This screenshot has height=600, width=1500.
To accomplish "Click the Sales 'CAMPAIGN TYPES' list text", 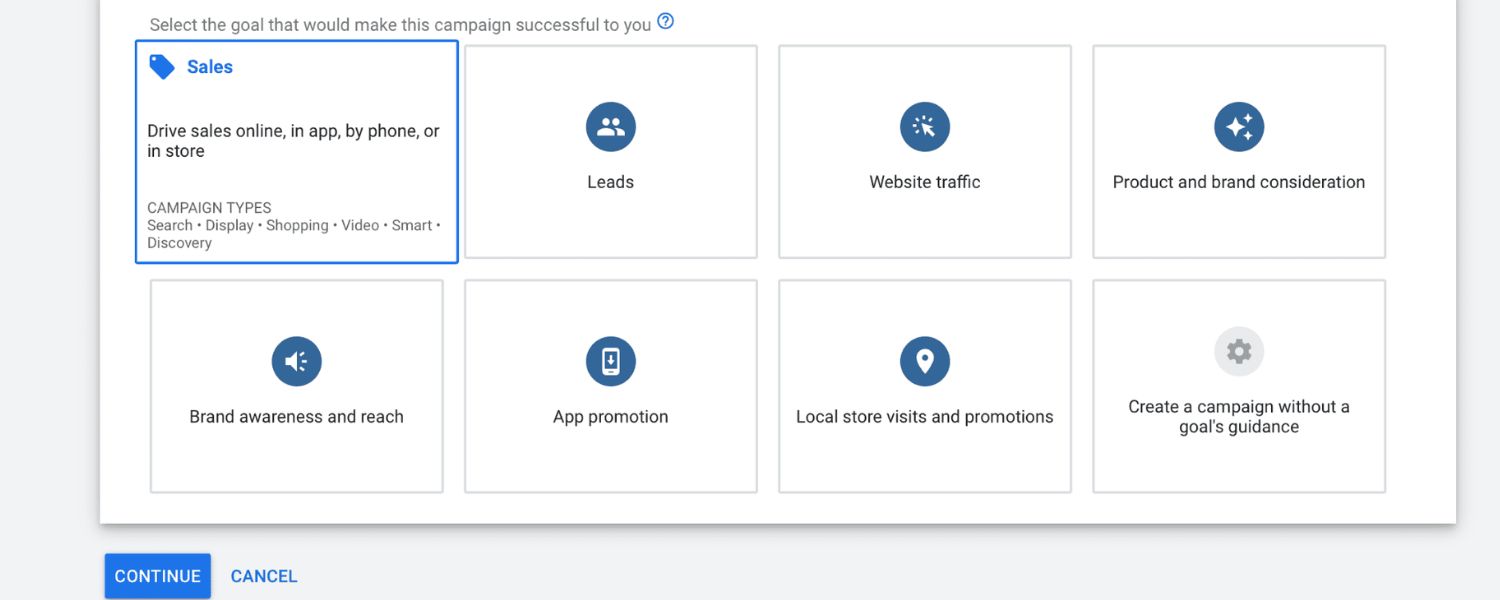I will (x=293, y=226).
